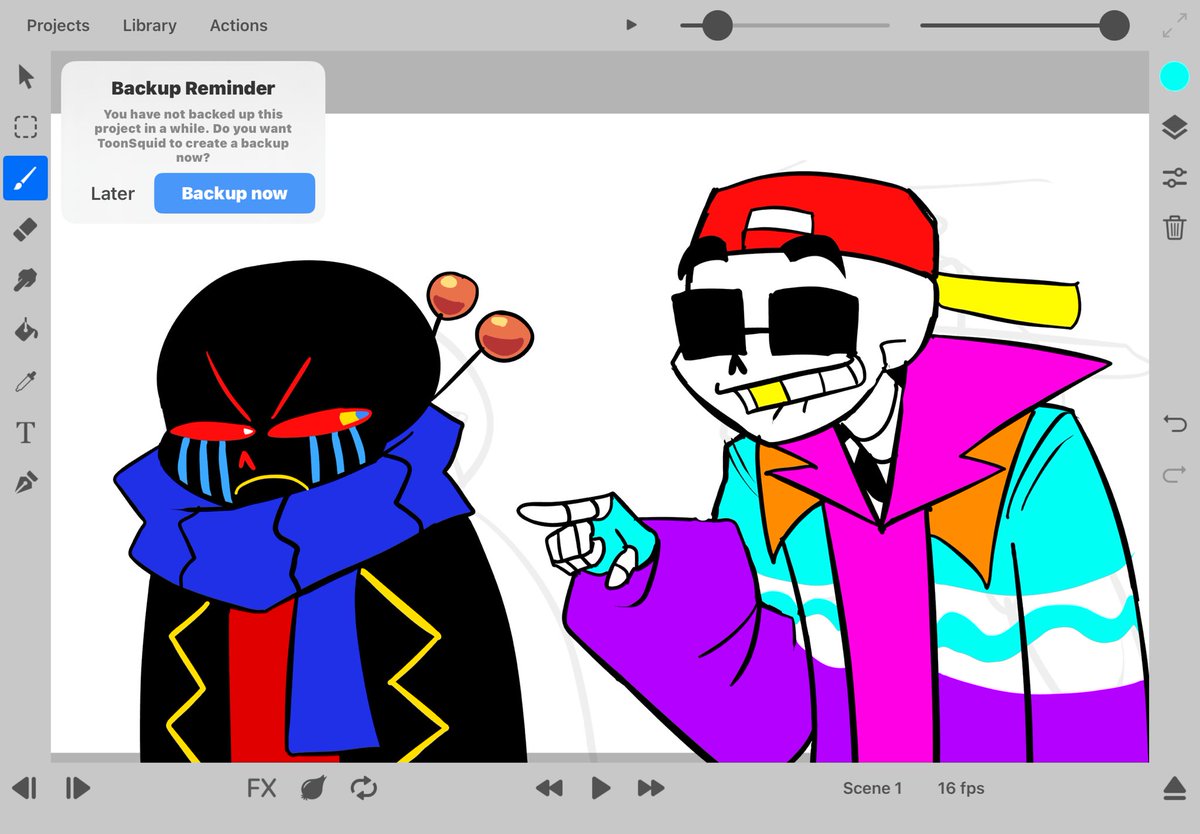Fast forward with the double-right arrows

651,789
